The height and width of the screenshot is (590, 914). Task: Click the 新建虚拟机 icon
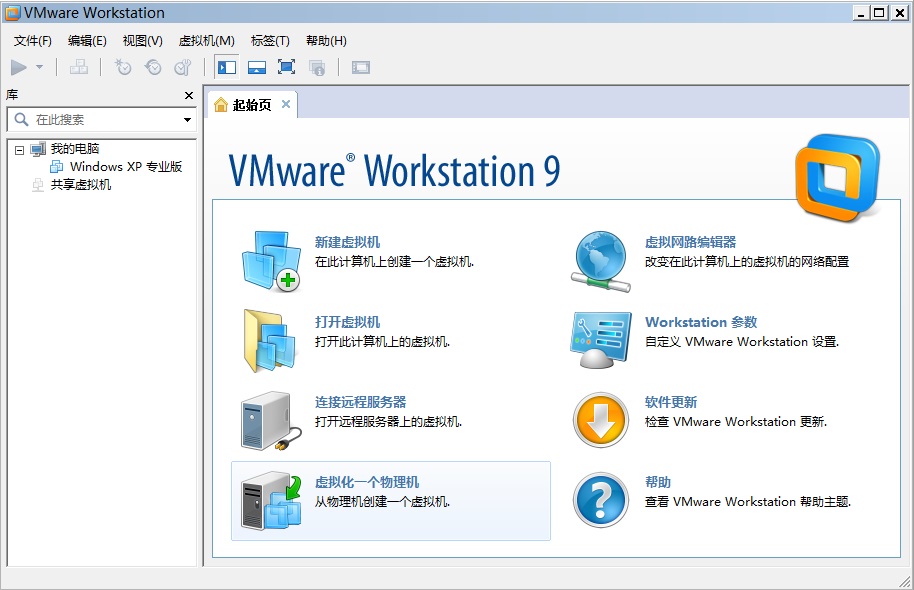coord(271,261)
